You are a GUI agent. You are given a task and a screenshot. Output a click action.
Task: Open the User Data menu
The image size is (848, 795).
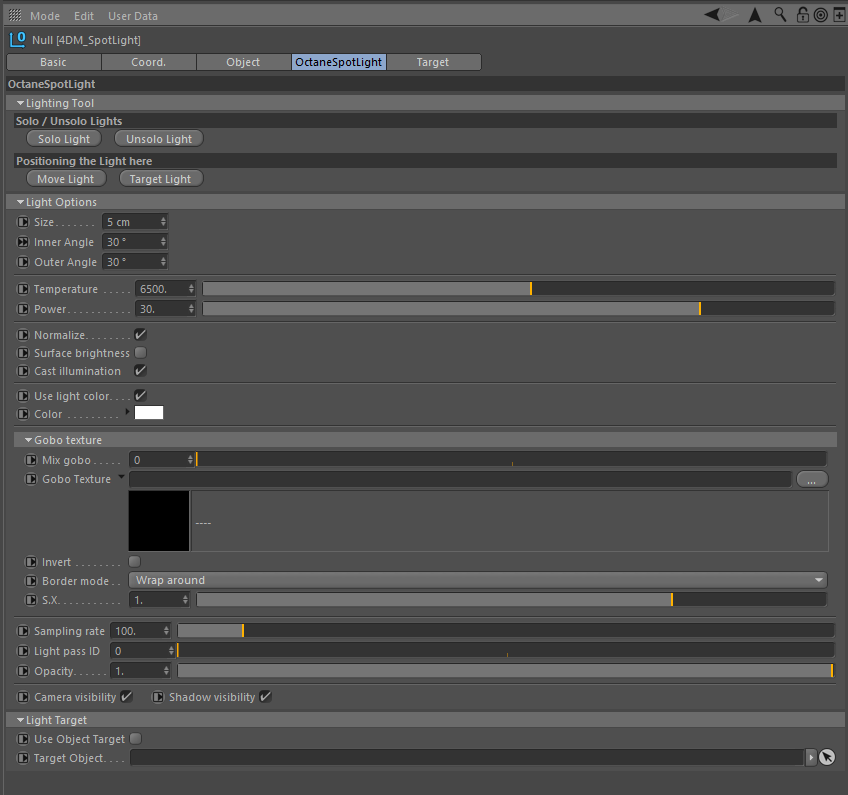pos(132,16)
